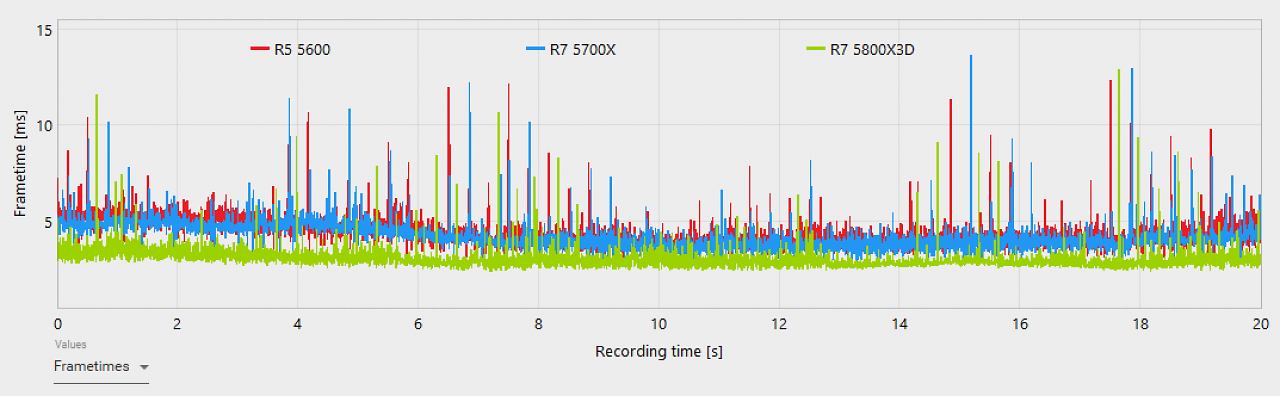Open the Frametimes values dropdown
This screenshot has height=396, width=1280.
101,367
